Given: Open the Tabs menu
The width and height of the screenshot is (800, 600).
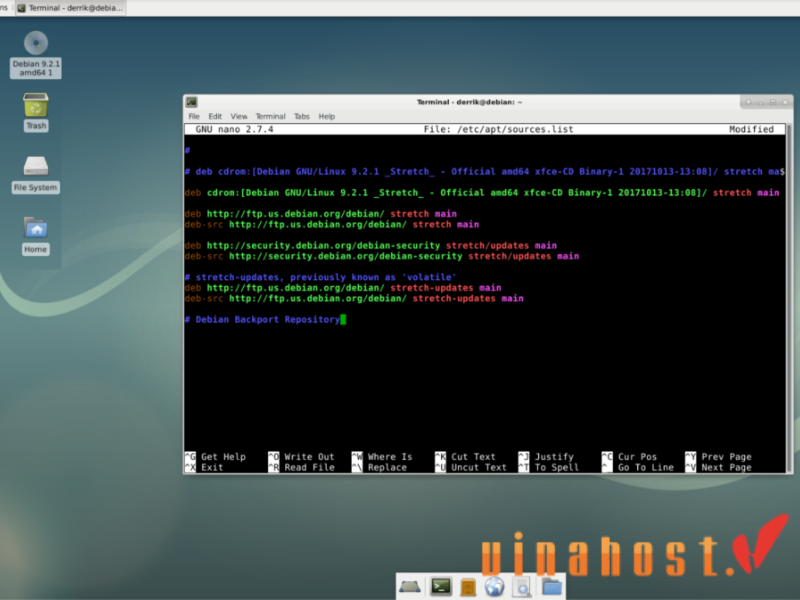Looking at the screenshot, I should pyautogui.click(x=302, y=116).
